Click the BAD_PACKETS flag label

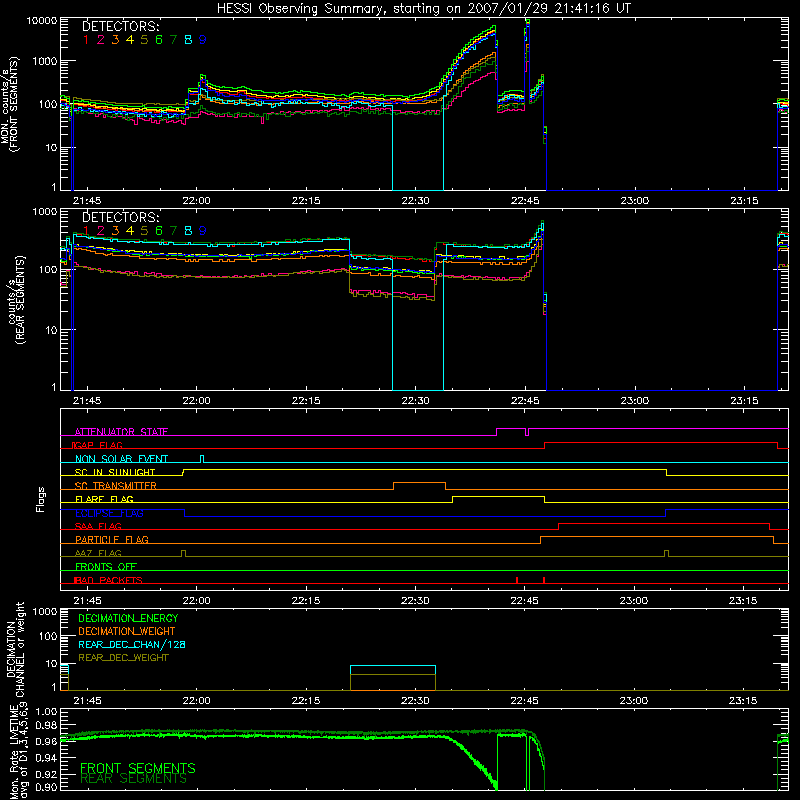(x=108, y=580)
